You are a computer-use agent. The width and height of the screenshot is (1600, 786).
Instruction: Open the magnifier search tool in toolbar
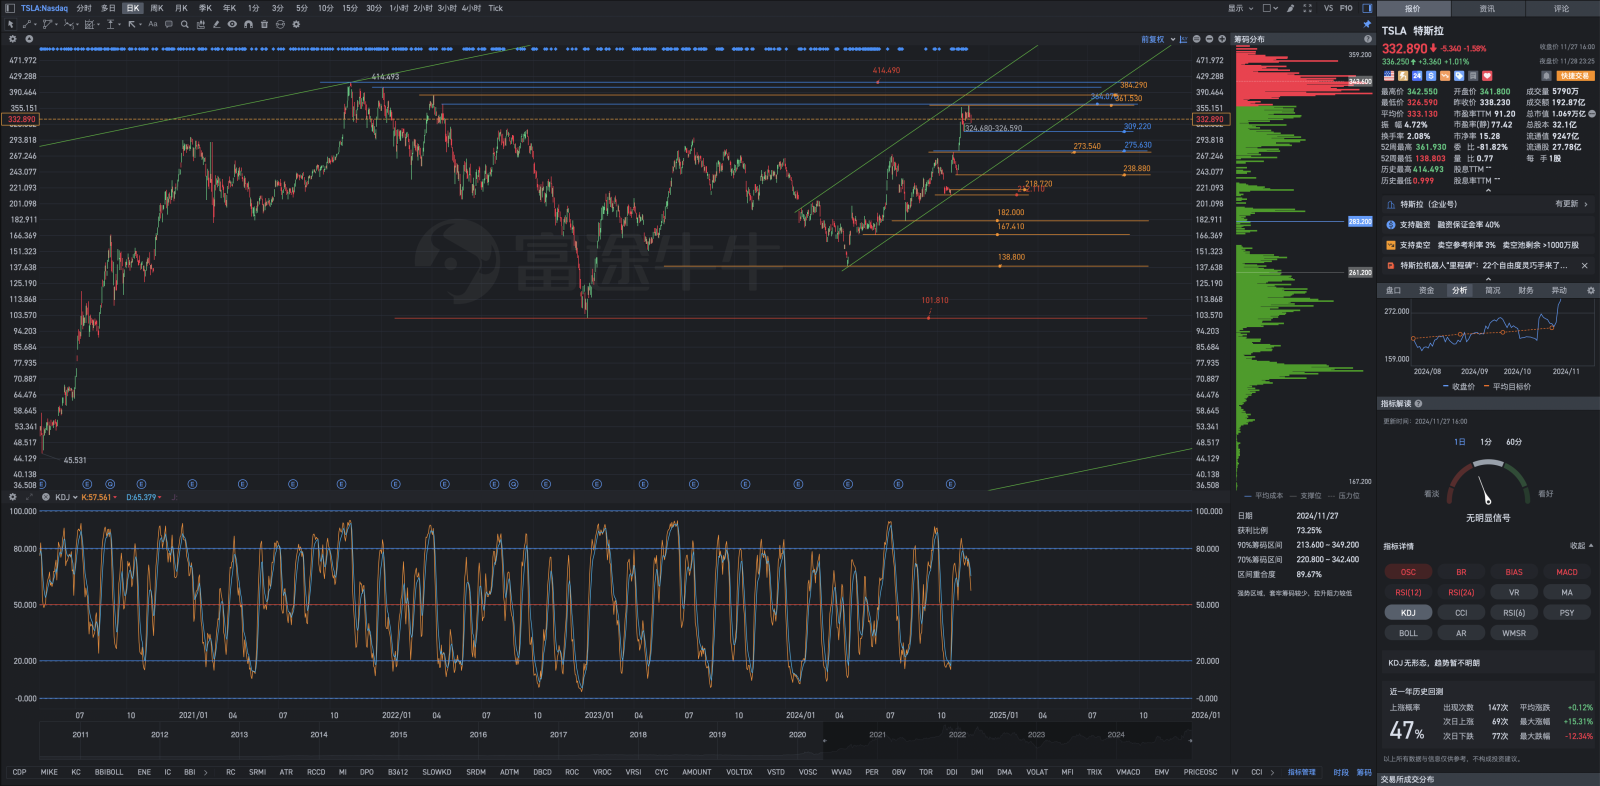click(x=184, y=24)
